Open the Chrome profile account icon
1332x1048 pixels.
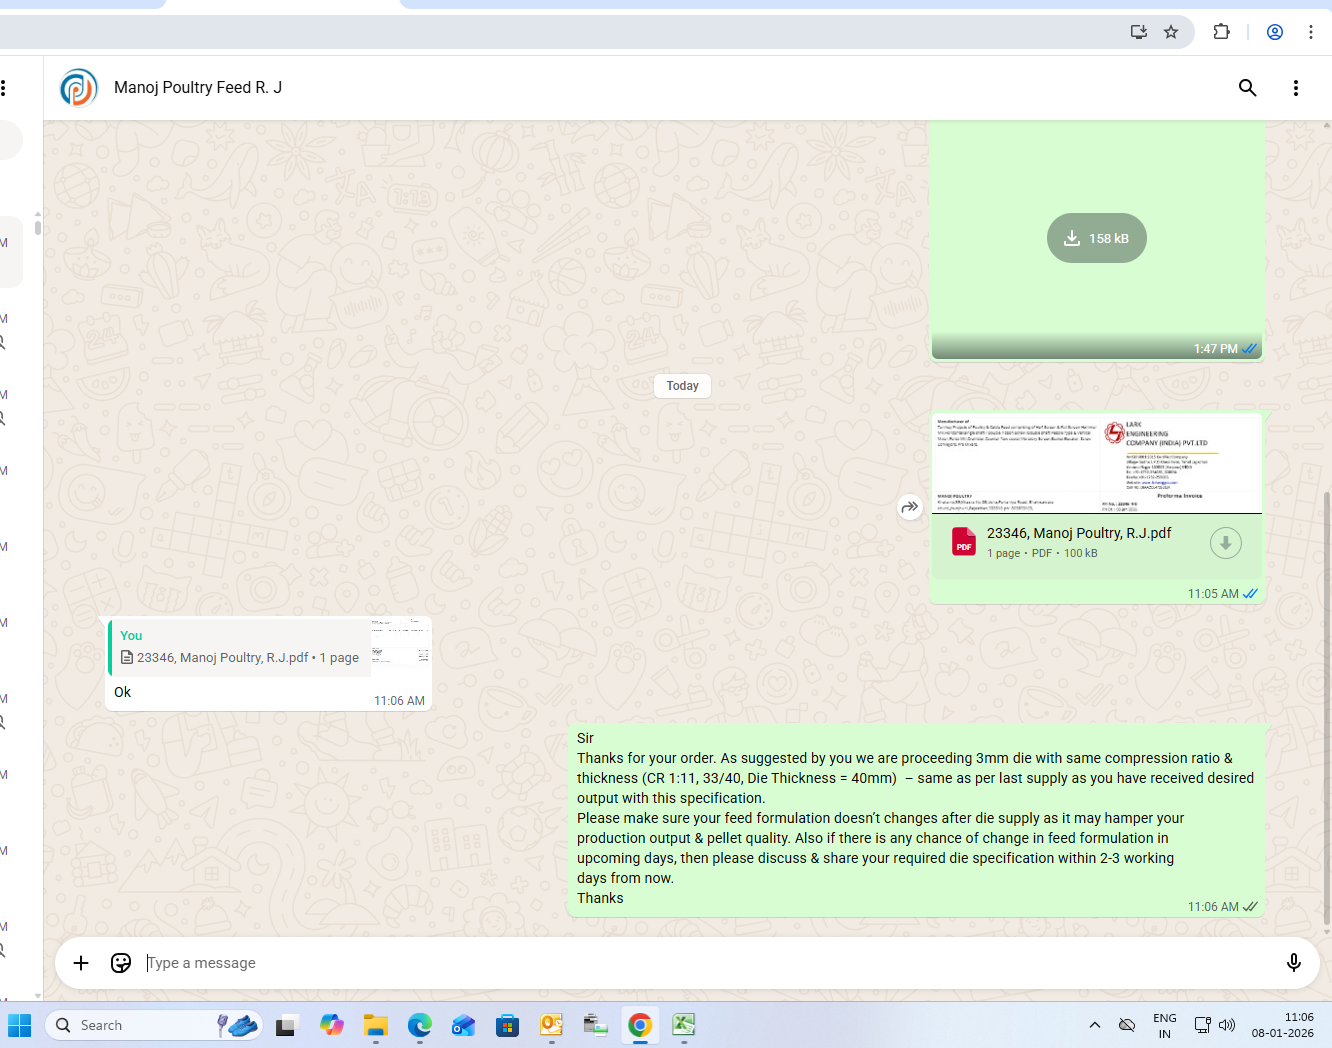[x=1275, y=32]
